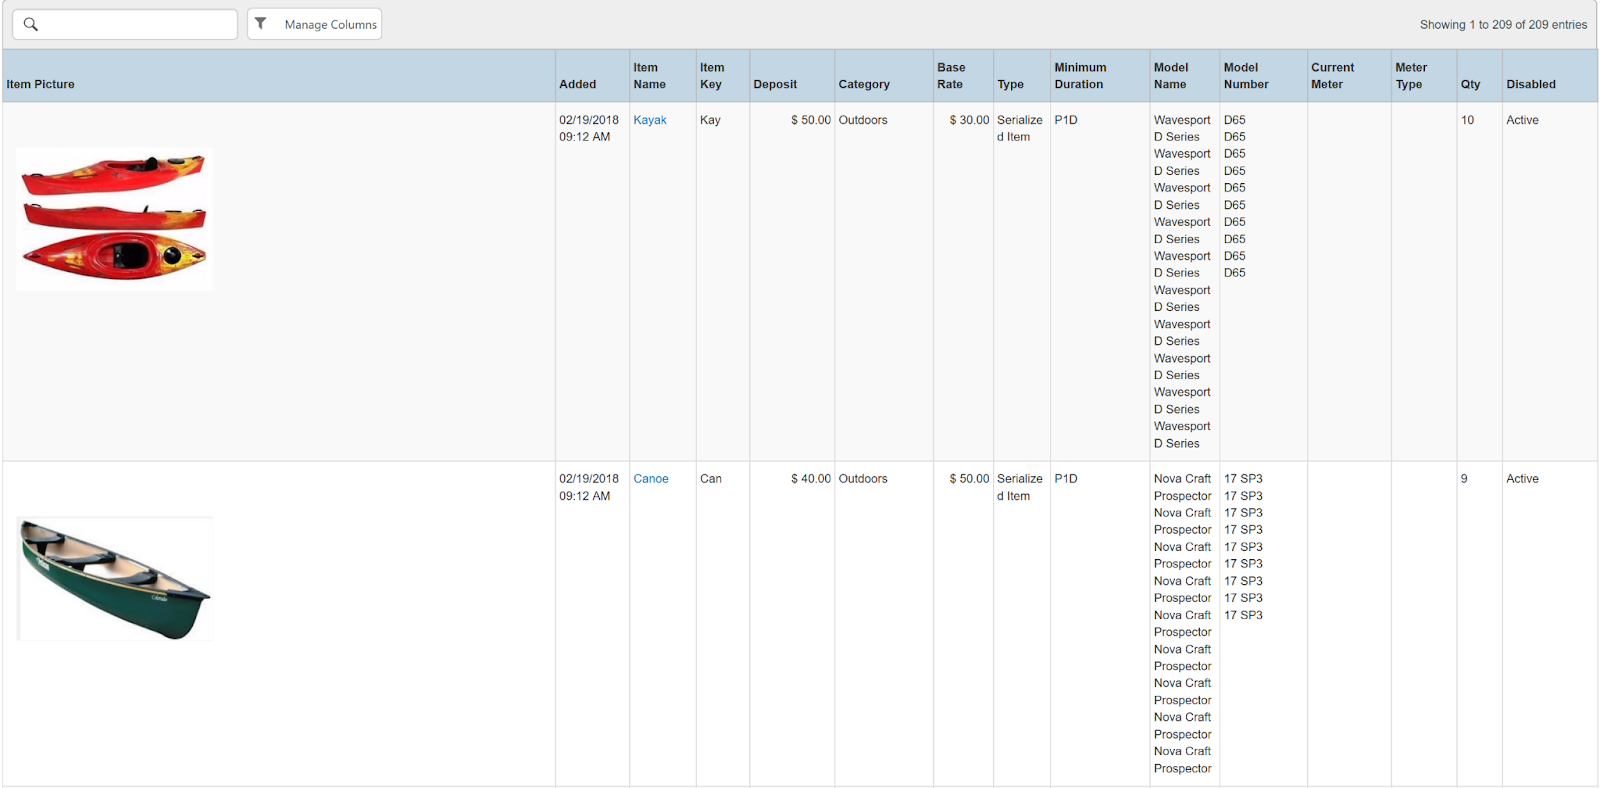This screenshot has width=1600, height=788.
Task: Sort by the Qty column header
Action: click(1470, 84)
